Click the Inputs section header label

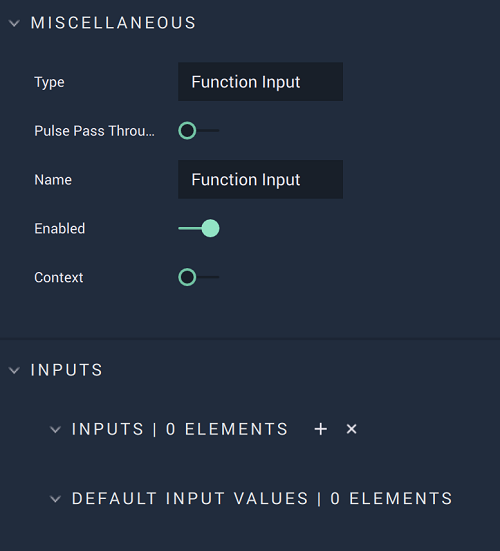[67, 370]
